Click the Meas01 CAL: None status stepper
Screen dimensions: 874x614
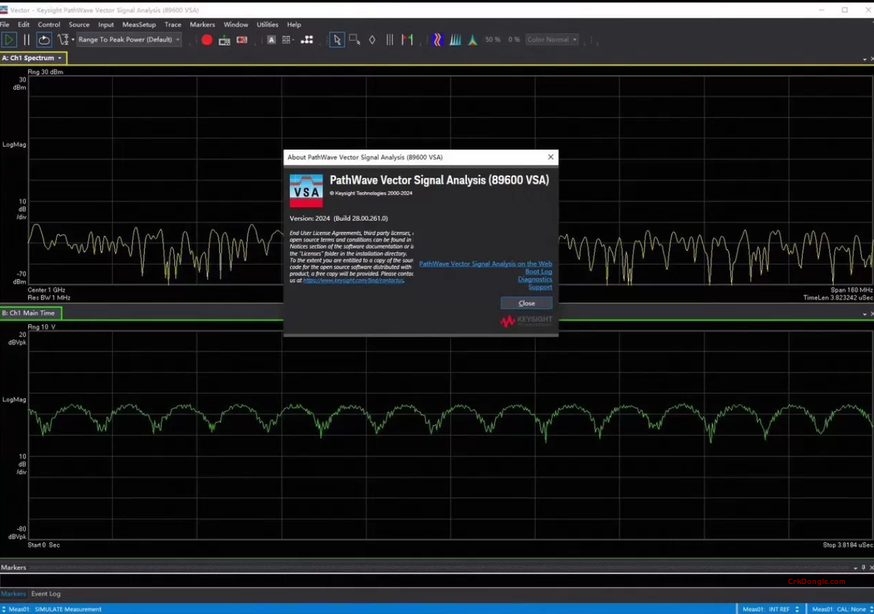click(x=871, y=609)
